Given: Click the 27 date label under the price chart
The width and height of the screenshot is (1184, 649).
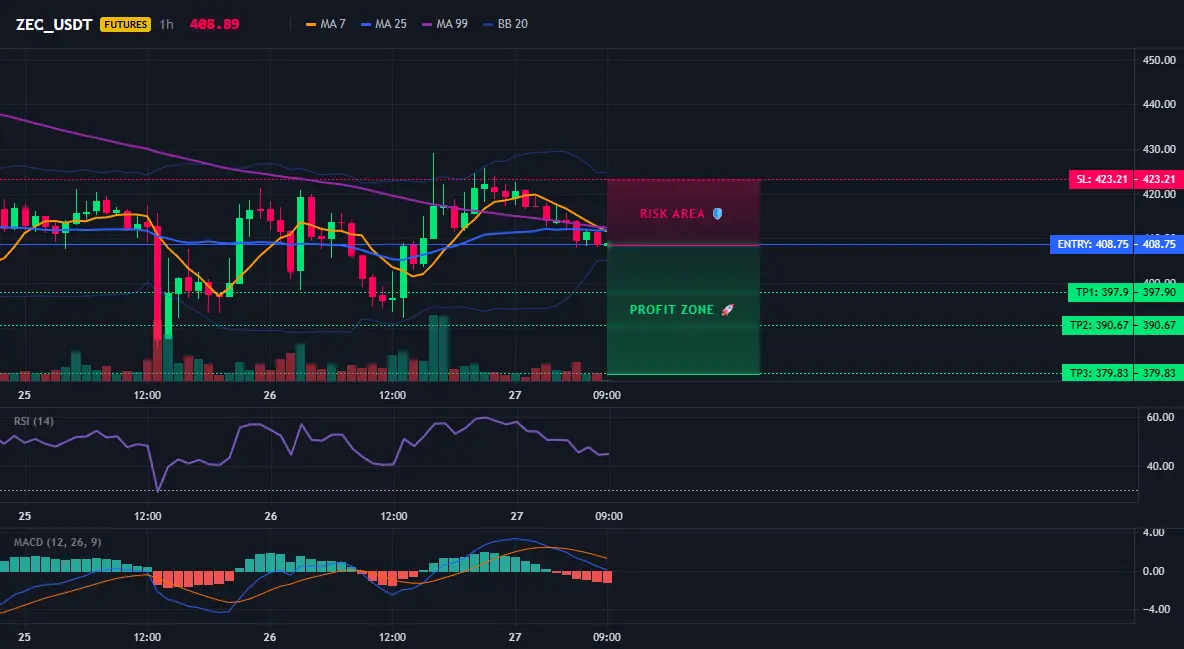Looking at the screenshot, I should [x=515, y=395].
